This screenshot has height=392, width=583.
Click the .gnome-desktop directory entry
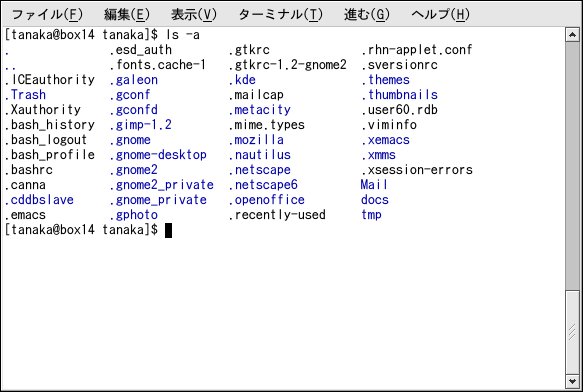pyautogui.click(x=158, y=155)
